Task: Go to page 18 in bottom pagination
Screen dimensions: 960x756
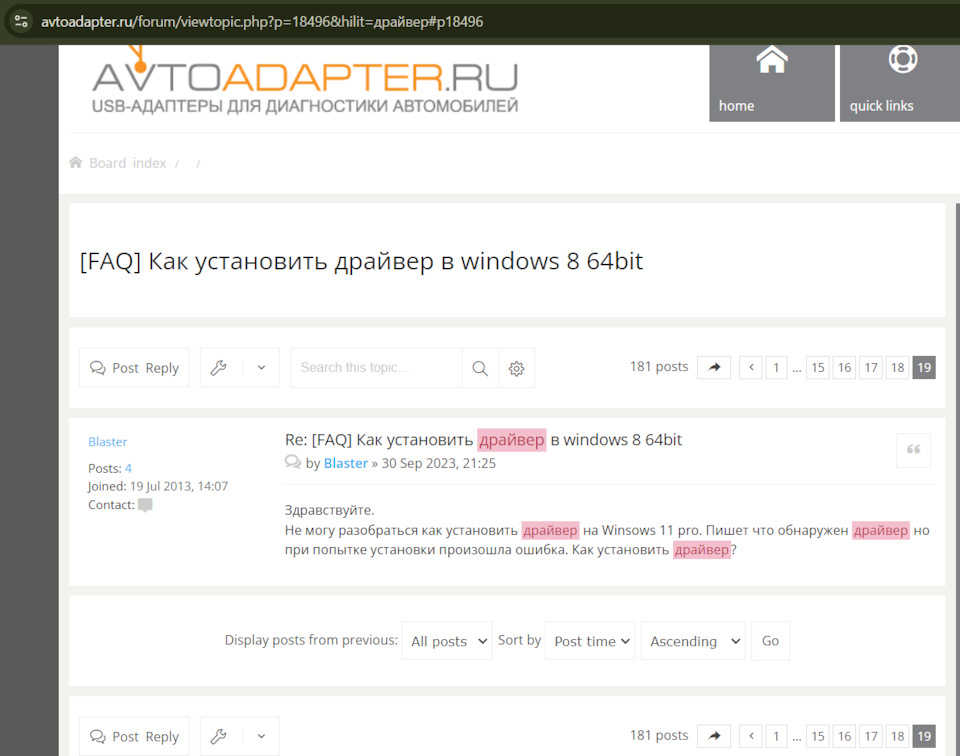Action: pos(898,736)
